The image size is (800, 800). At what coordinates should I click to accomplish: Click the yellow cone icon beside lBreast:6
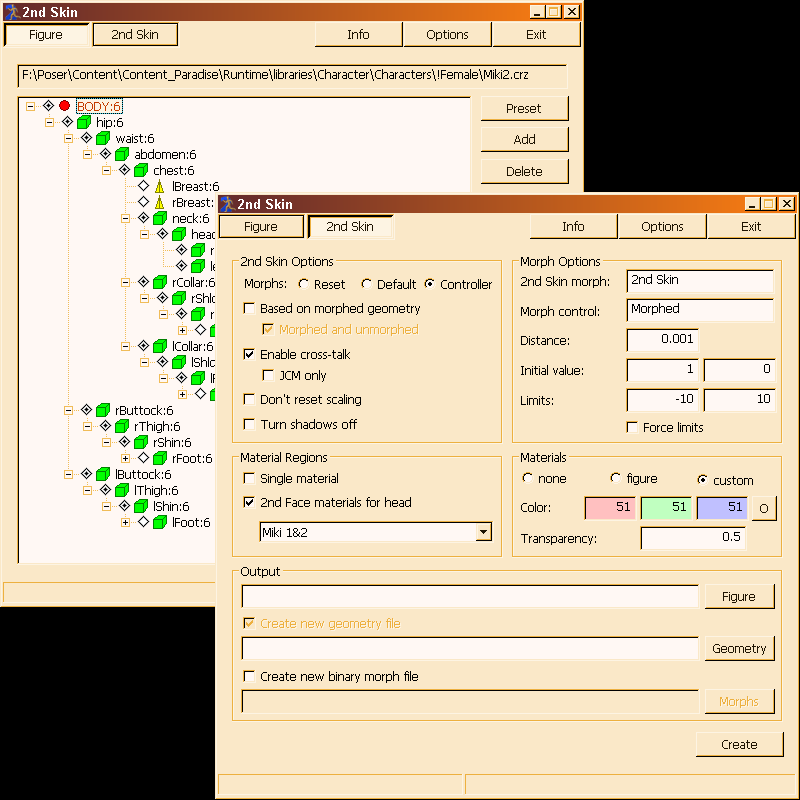[160, 186]
